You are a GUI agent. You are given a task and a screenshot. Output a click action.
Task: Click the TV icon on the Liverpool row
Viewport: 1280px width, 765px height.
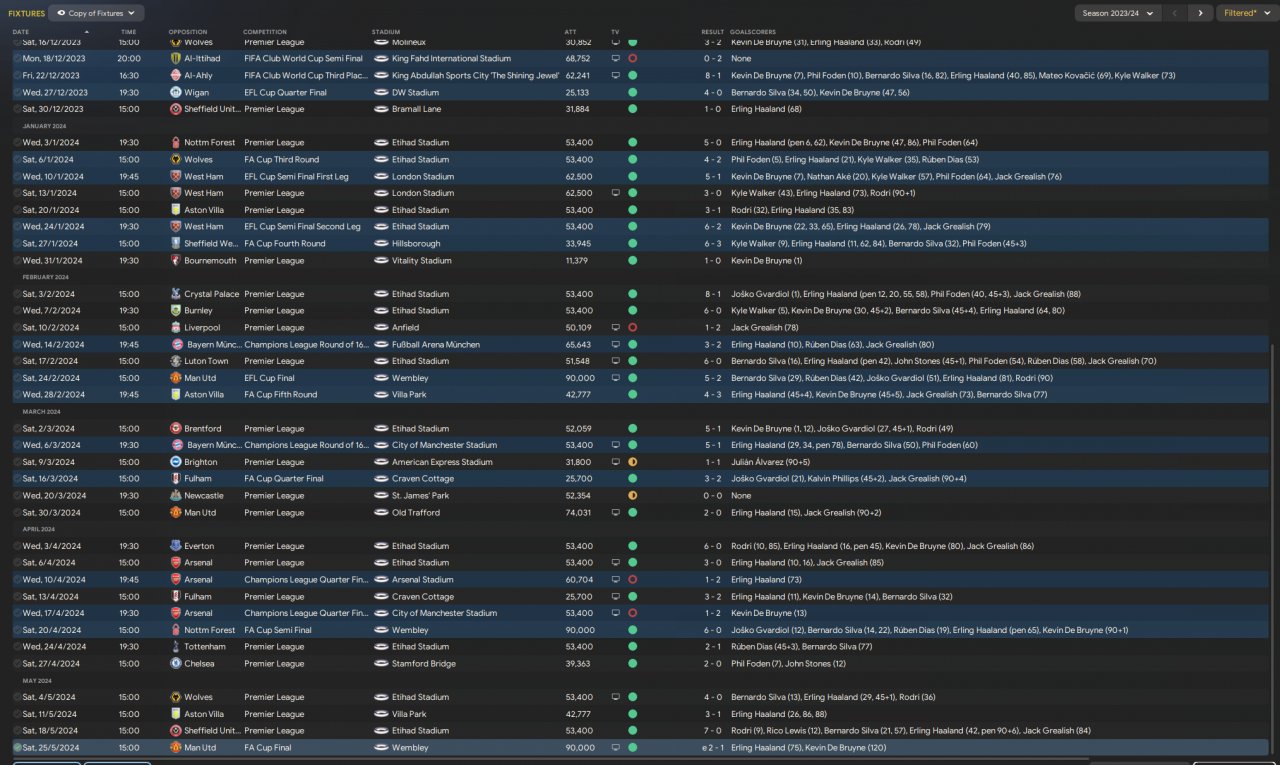coord(616,328)
